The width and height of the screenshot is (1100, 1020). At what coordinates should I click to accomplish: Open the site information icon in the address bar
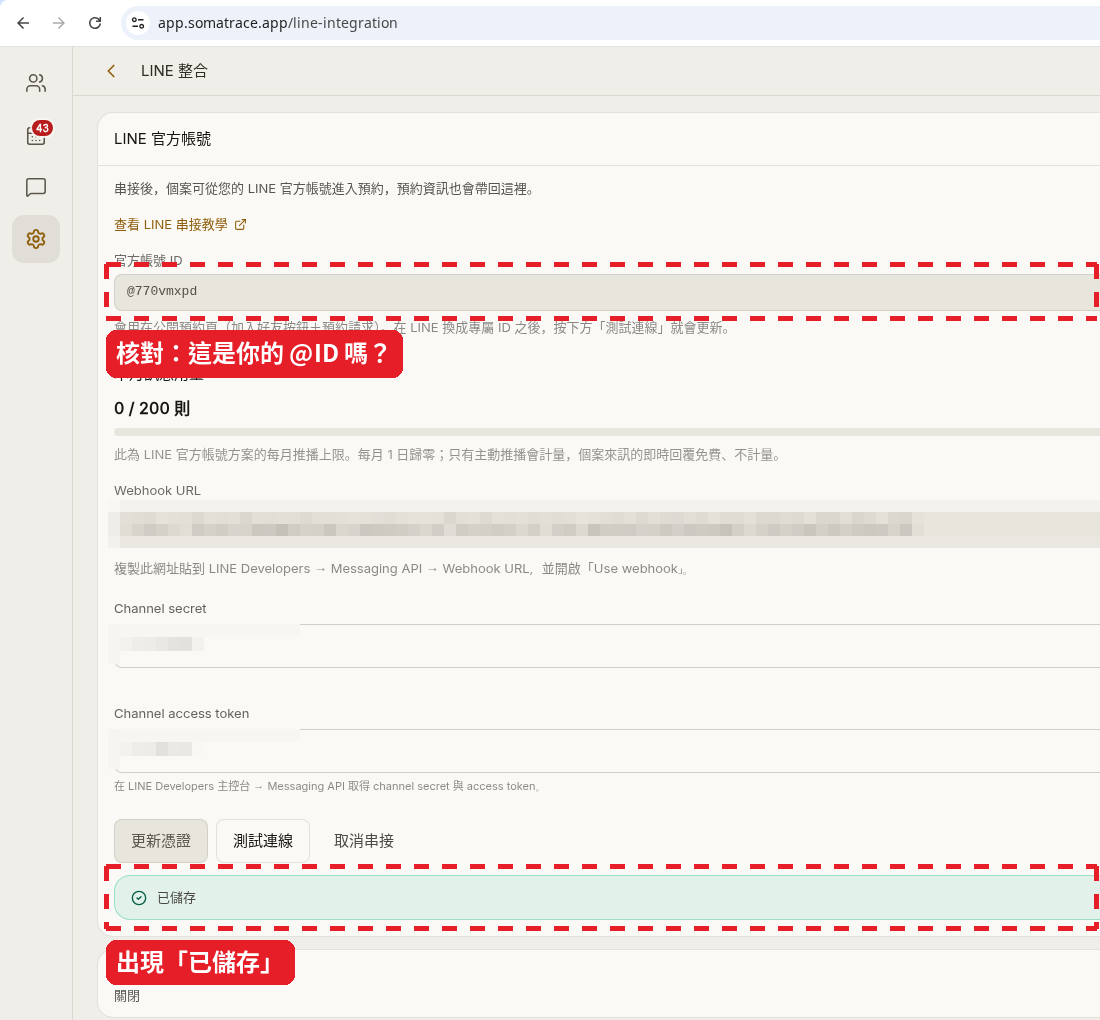pyautogui.click(x=138, y=23)
